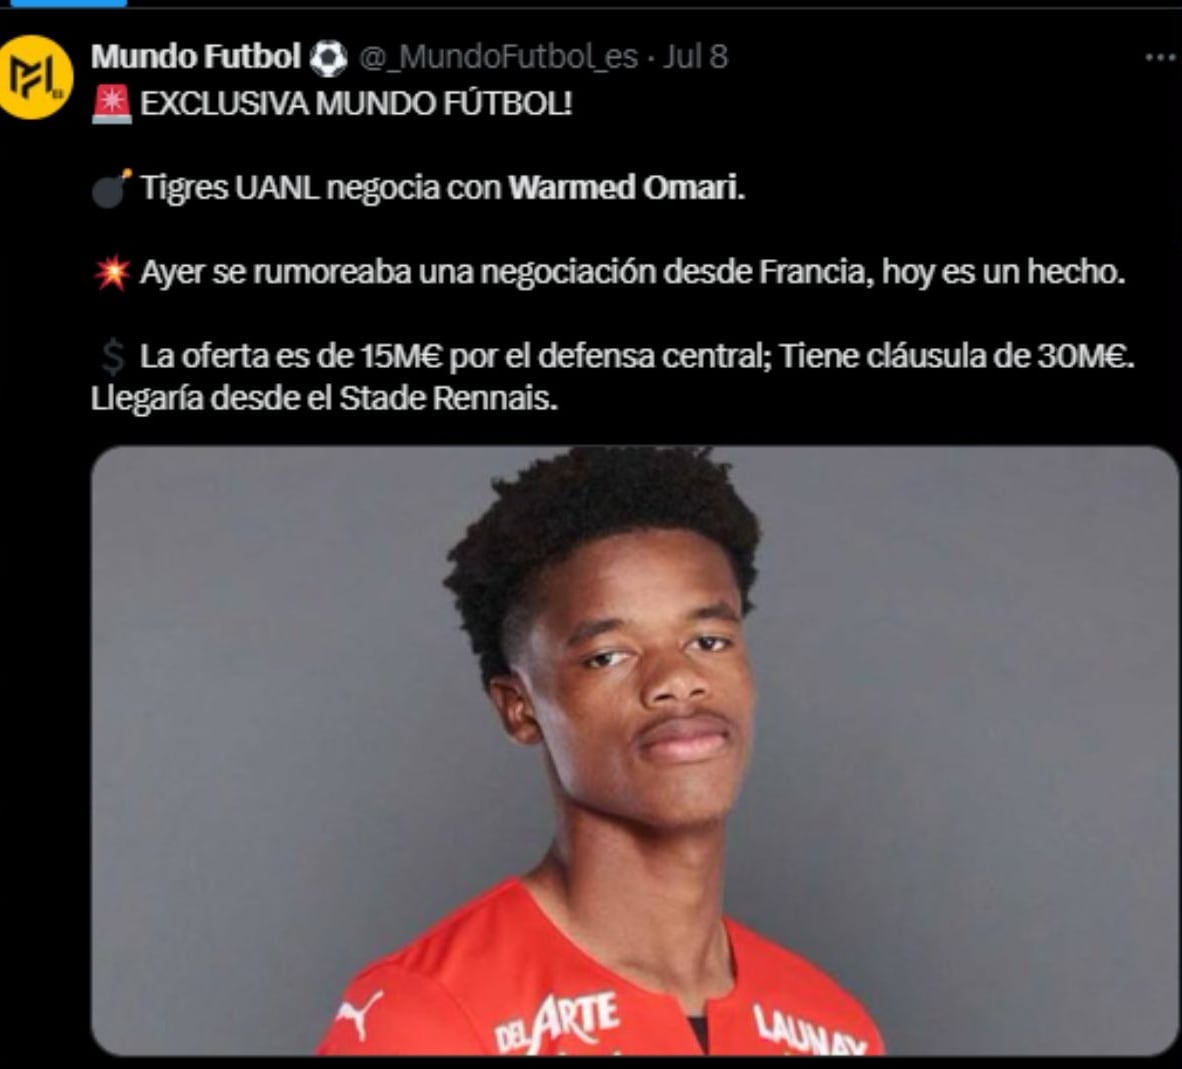Click the Jul 8 timestamp
The width and height of the screenshot is (1182, 1069).
pos(695,57)
